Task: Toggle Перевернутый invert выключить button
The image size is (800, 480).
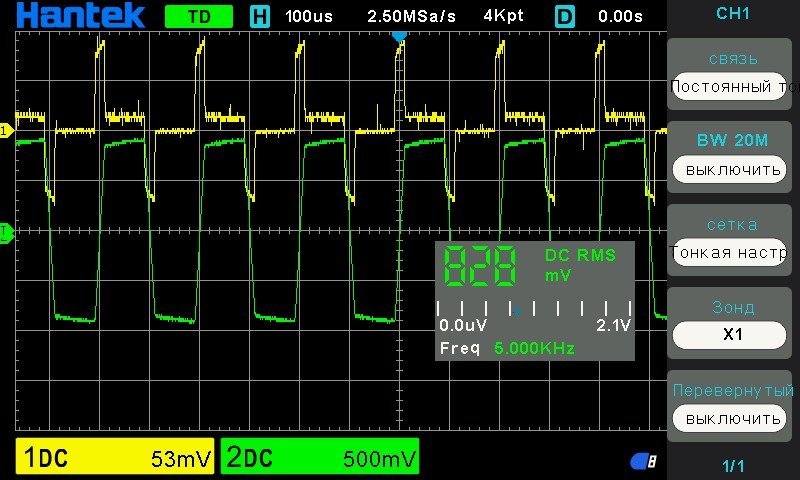Action: (x=733, y=418)
